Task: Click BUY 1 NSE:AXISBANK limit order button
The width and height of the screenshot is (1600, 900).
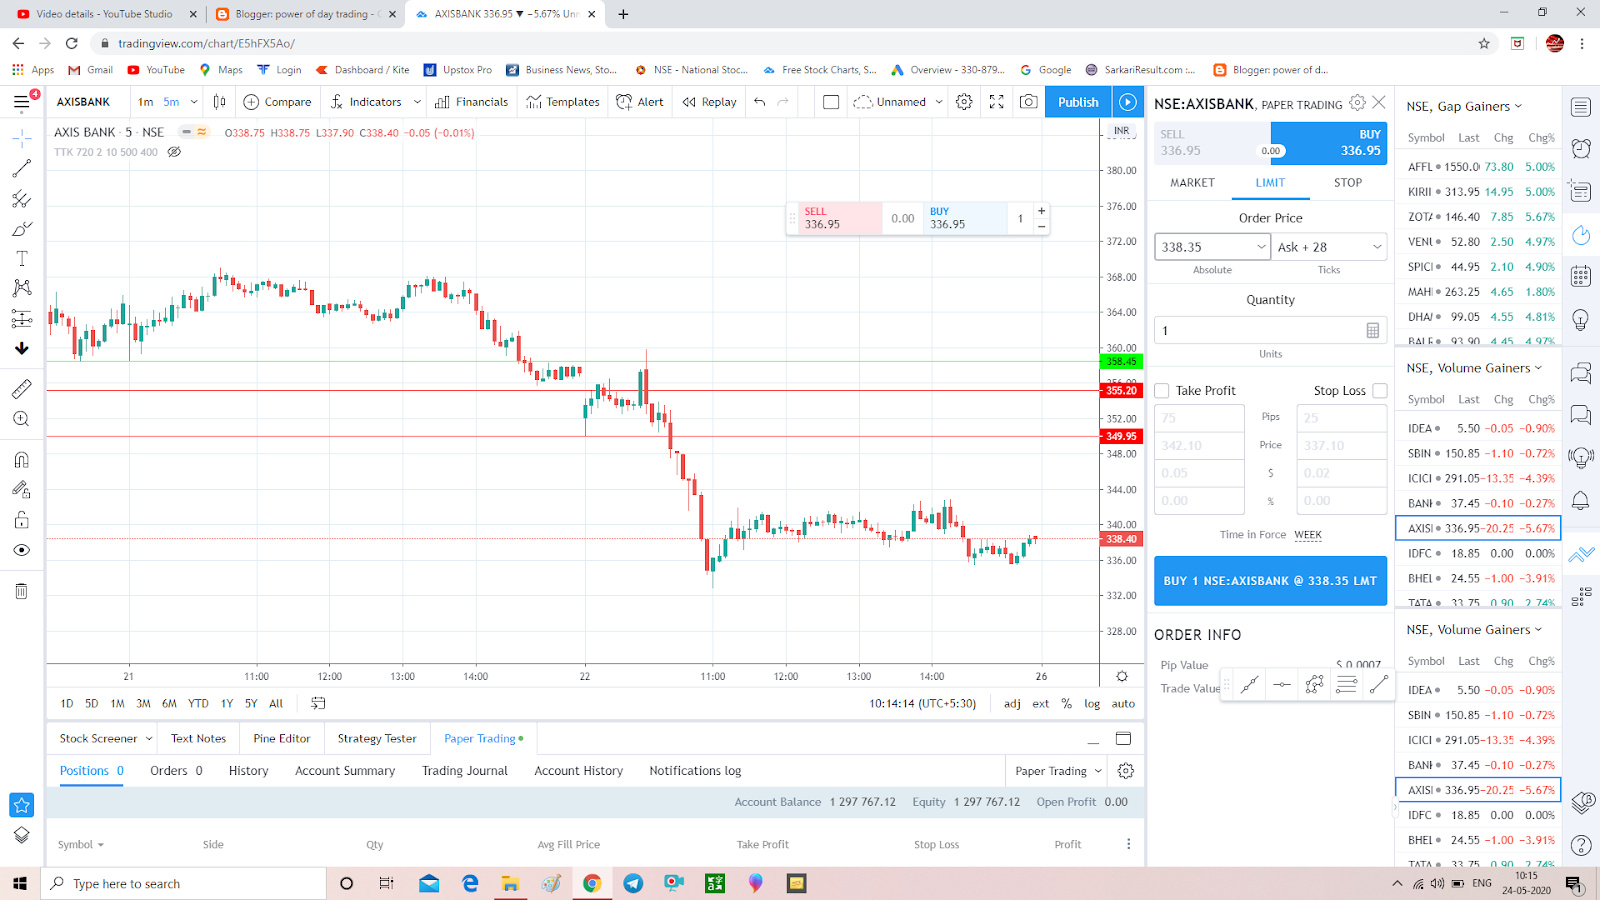Action: coord(1270,581)
